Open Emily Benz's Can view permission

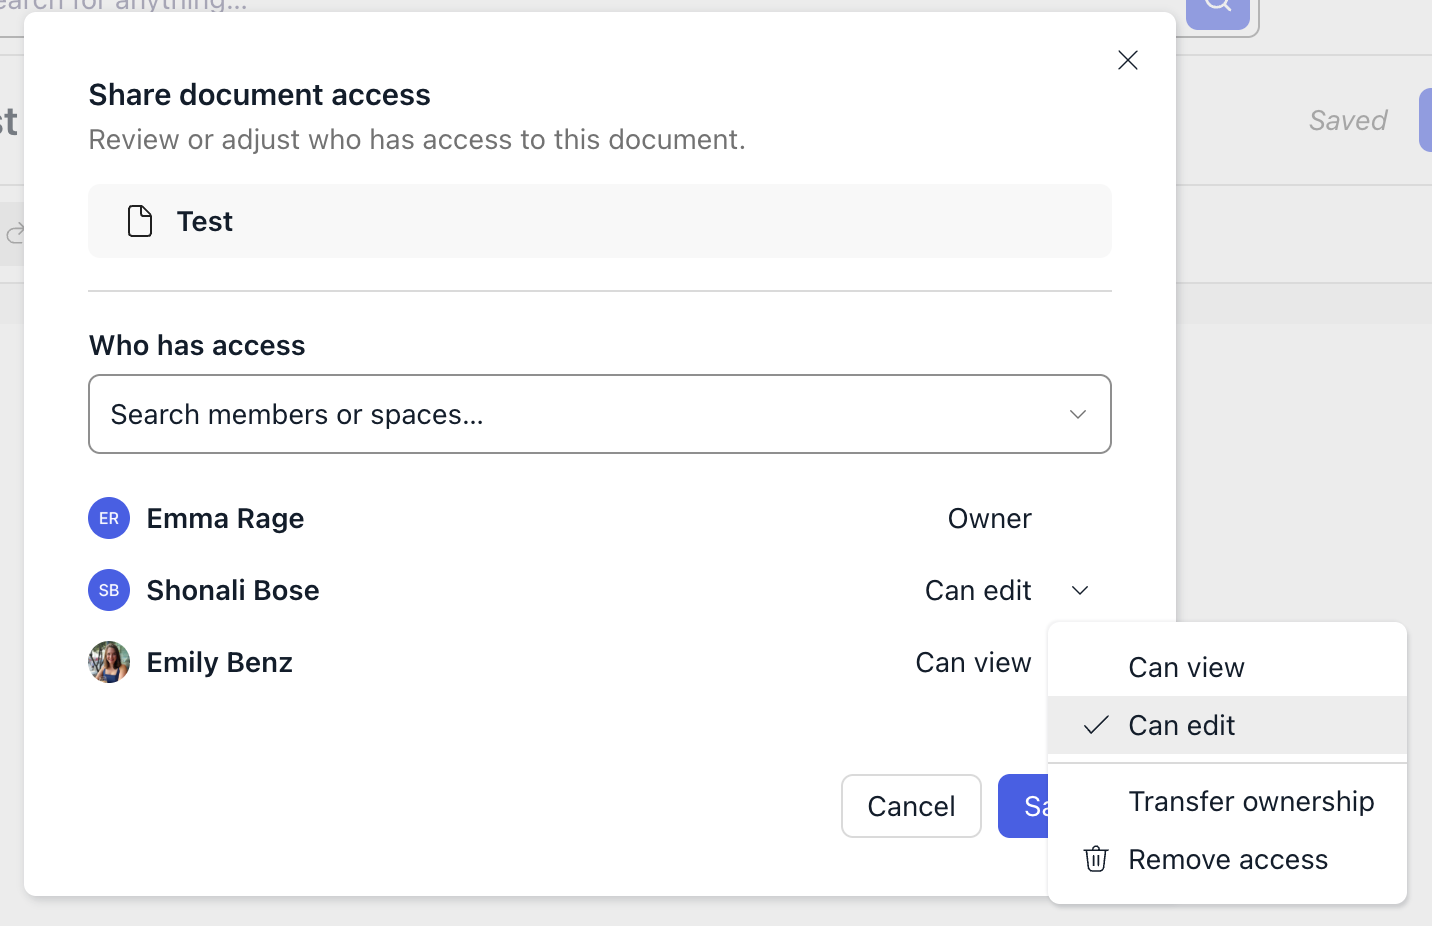coord(973,662)
